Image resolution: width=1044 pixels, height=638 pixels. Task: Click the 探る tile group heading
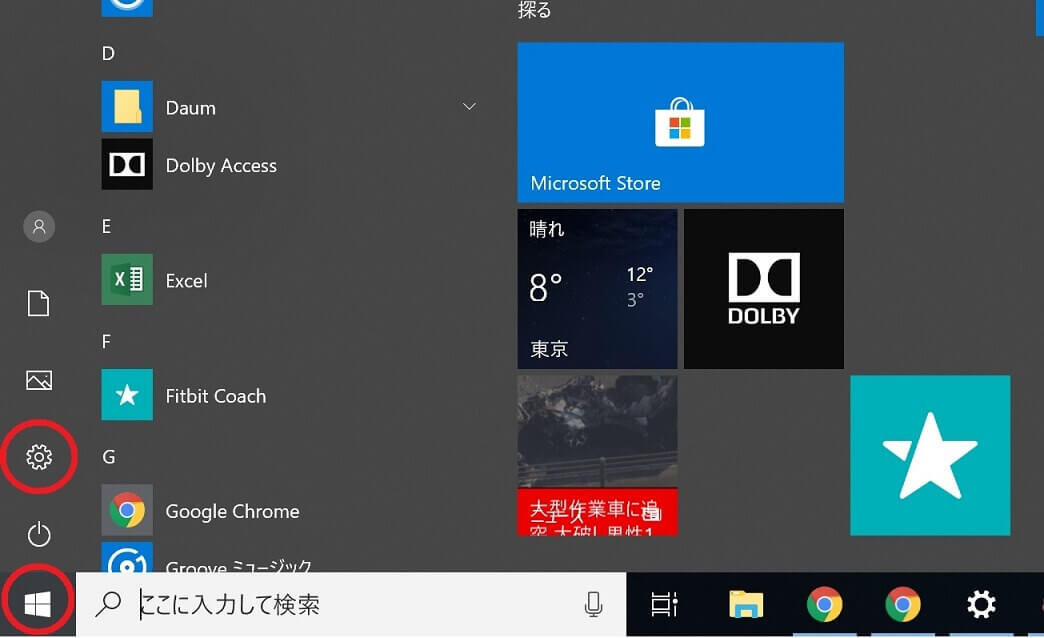tap(534, 9)
